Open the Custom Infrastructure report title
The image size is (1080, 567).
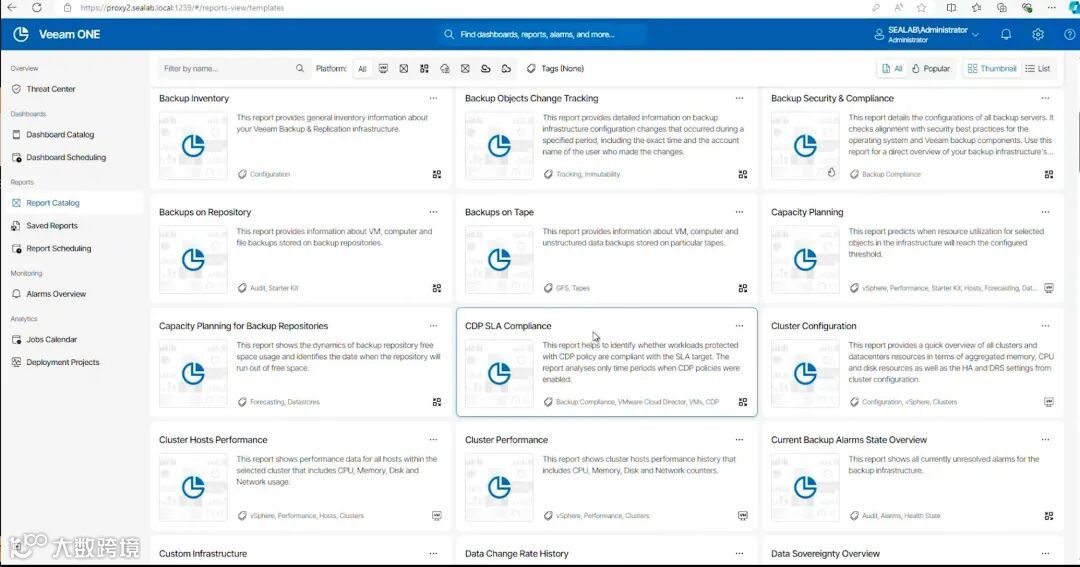[202, 553]
